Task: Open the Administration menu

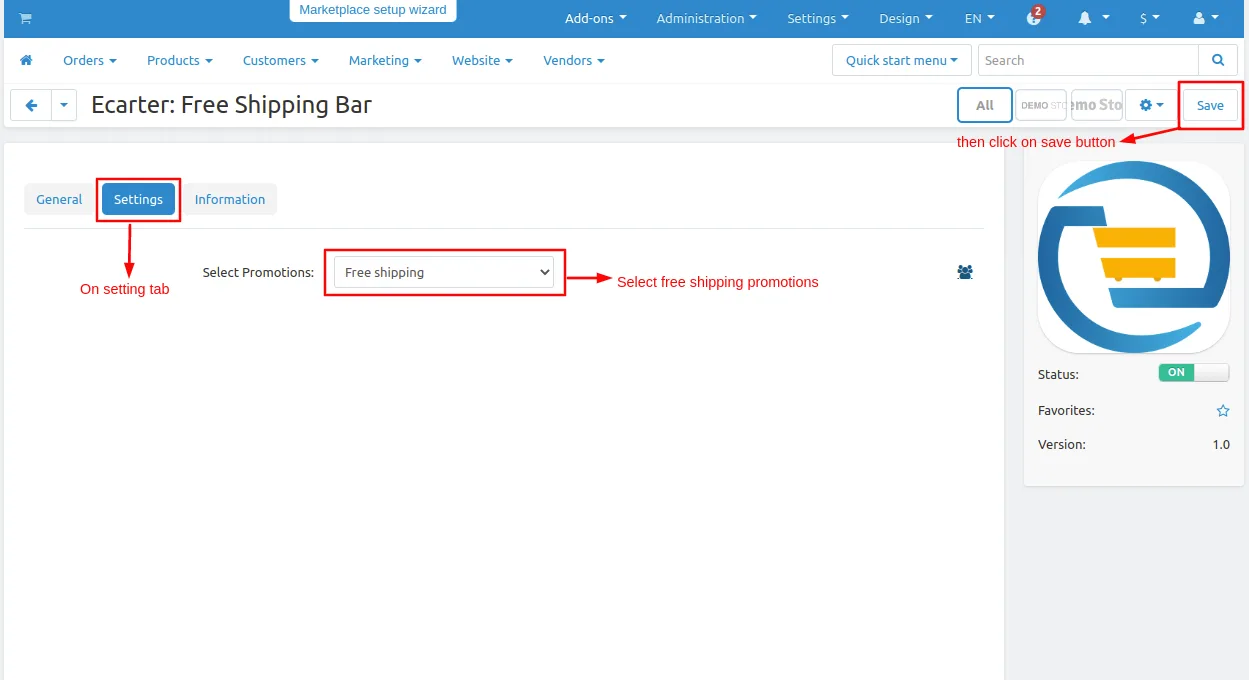Action: point(707,18)
